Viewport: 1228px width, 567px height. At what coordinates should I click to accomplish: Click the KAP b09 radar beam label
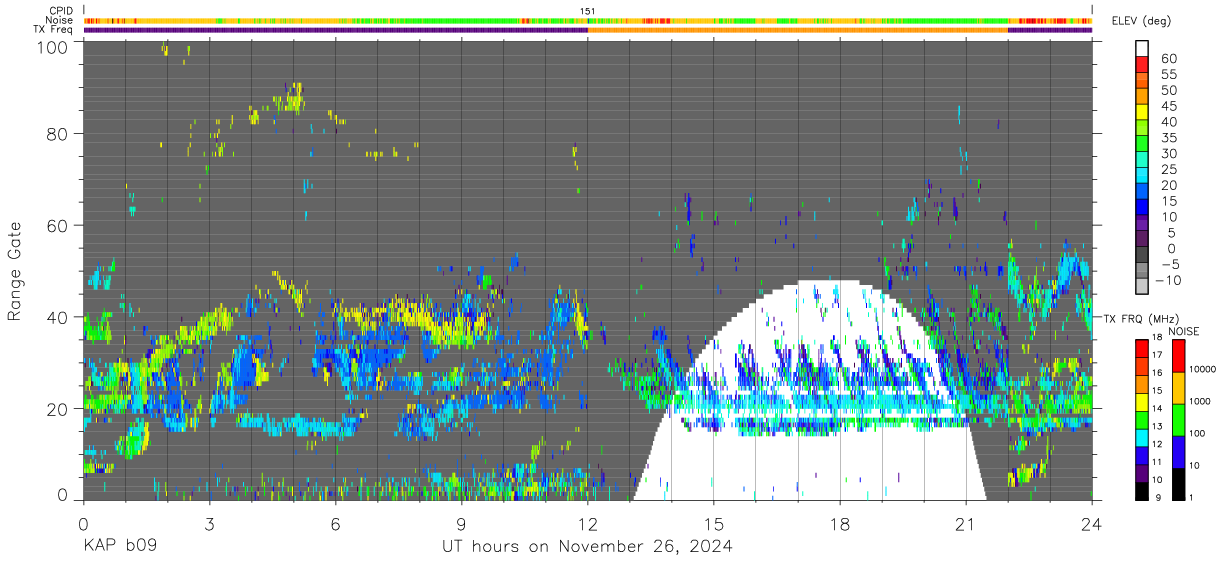[x=119, y=547]
